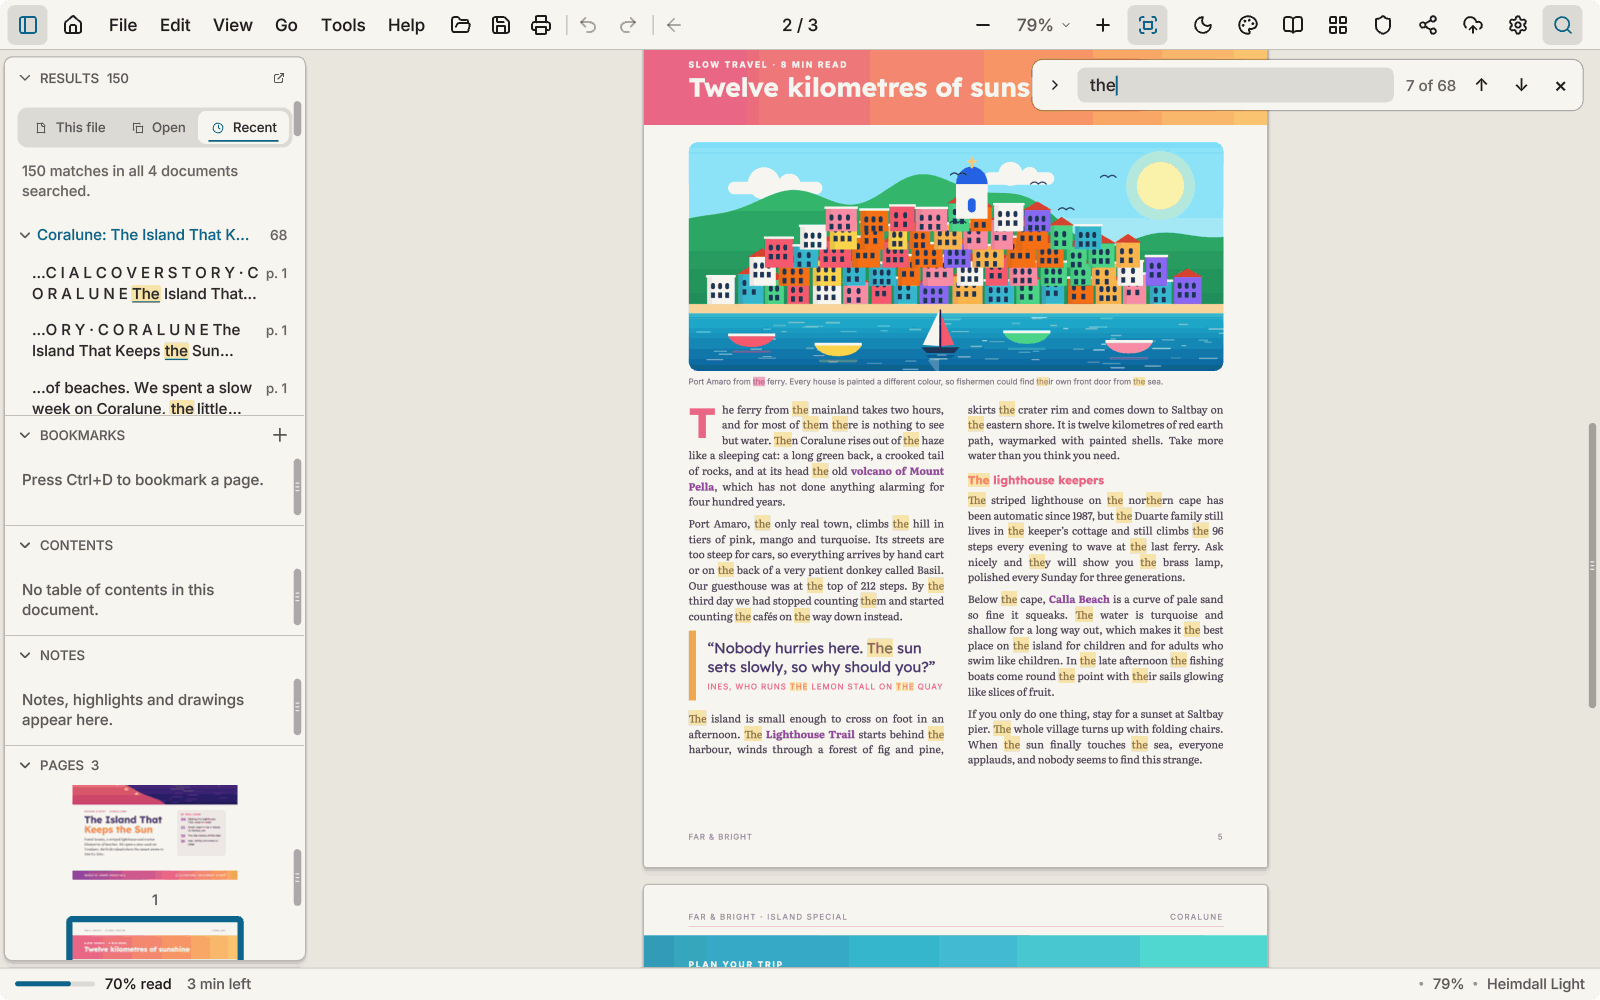Collapse the Coraline document results group
The image size is (1600, 1000).
point(25,235)
